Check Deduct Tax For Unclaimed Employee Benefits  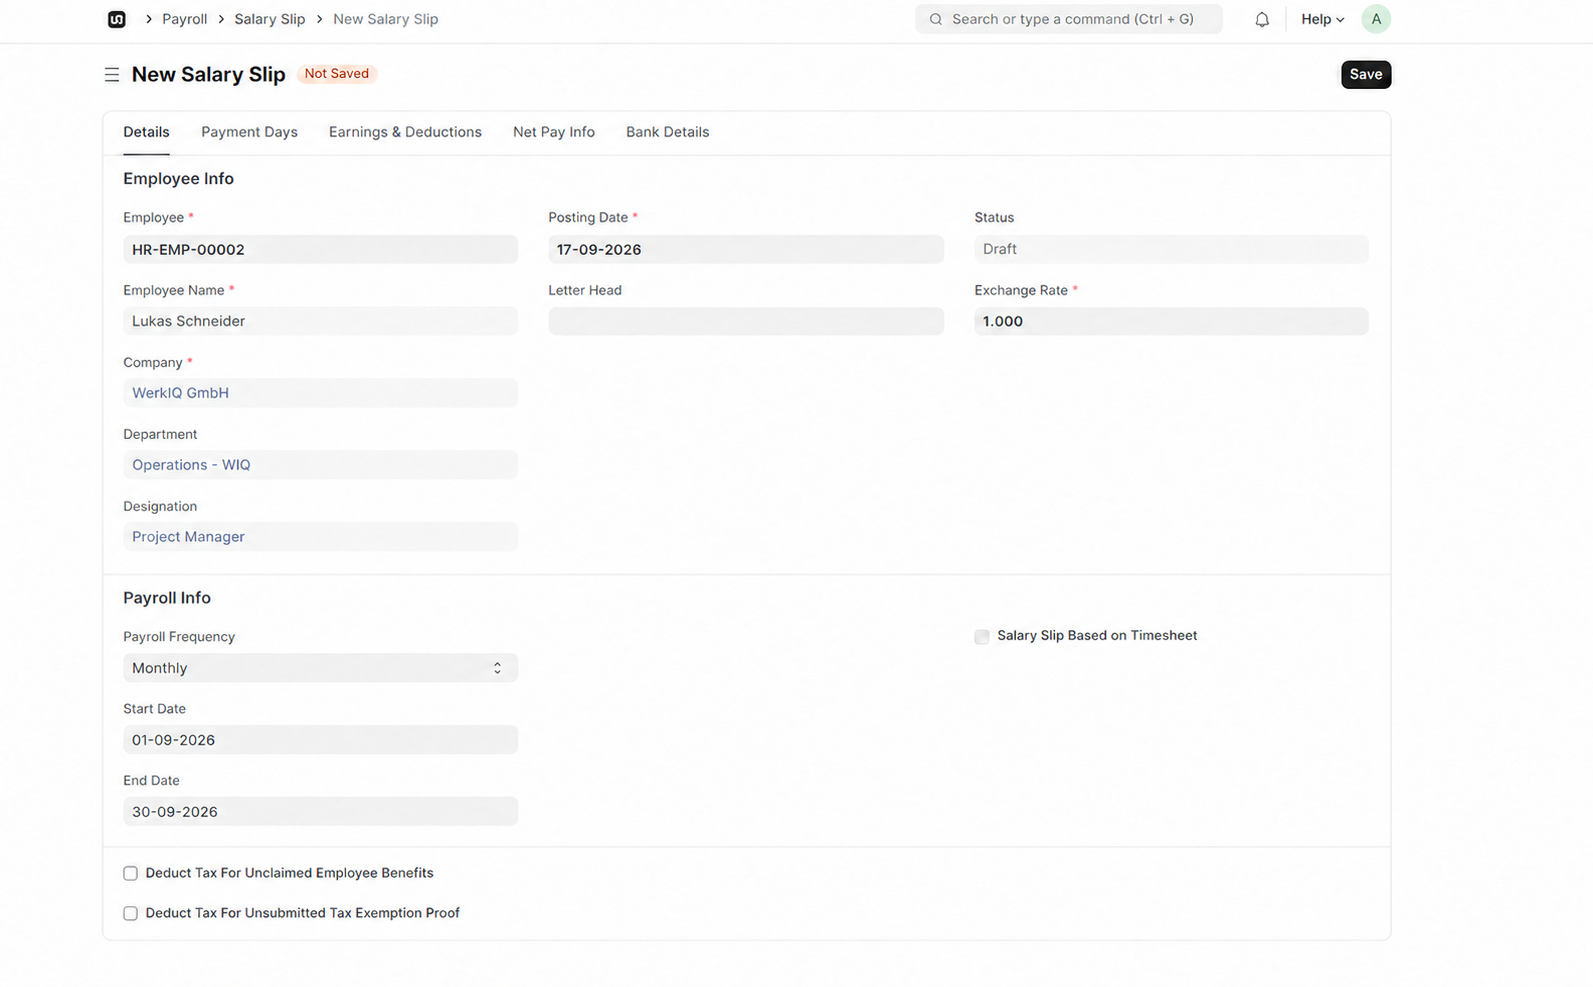(x=130, y=874)
